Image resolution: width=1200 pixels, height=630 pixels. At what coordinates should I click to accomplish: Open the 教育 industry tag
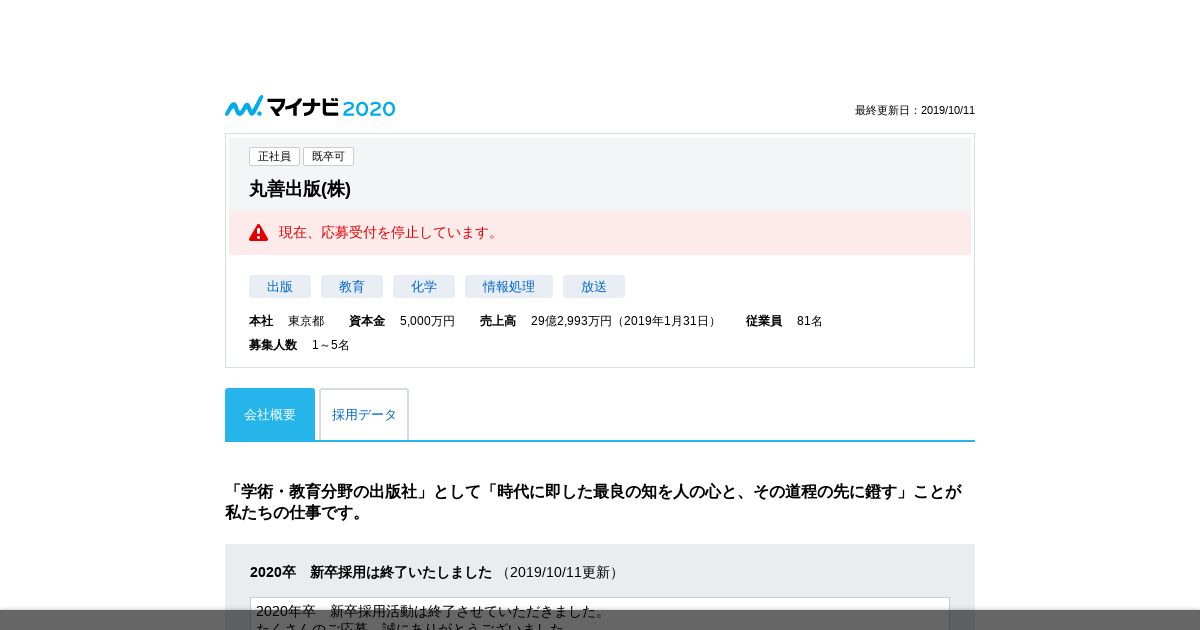click(x=352, y=287)
